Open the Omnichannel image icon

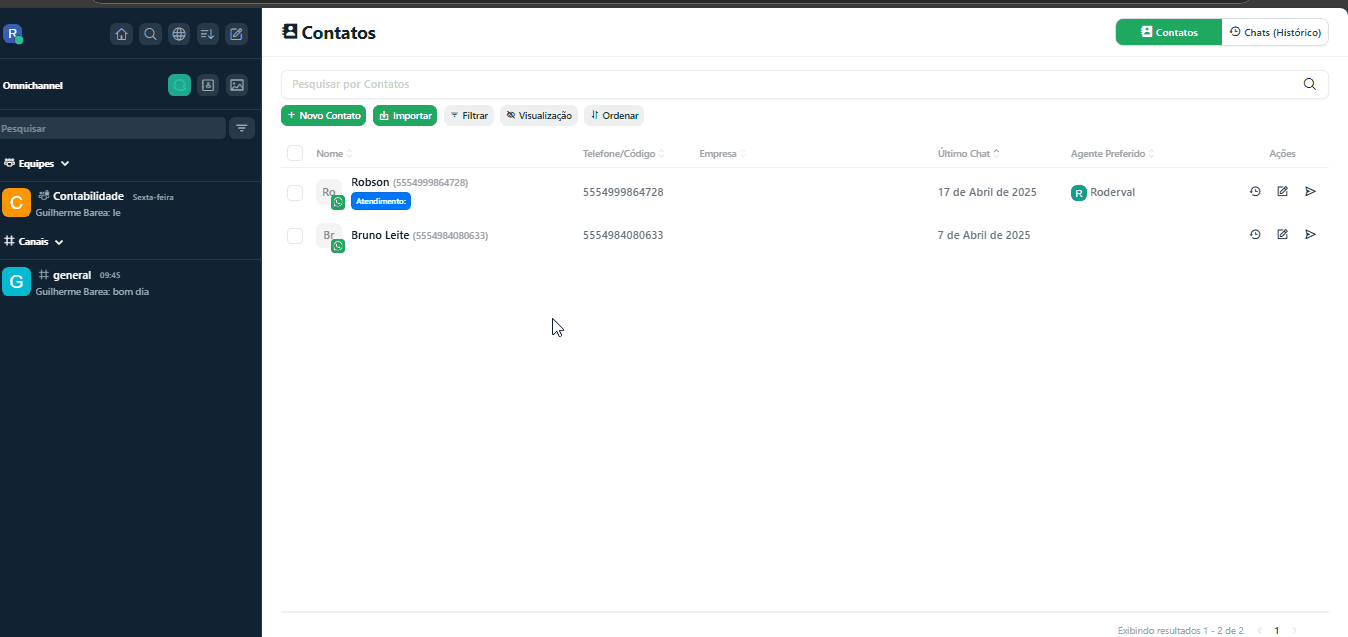click(237, 85)
